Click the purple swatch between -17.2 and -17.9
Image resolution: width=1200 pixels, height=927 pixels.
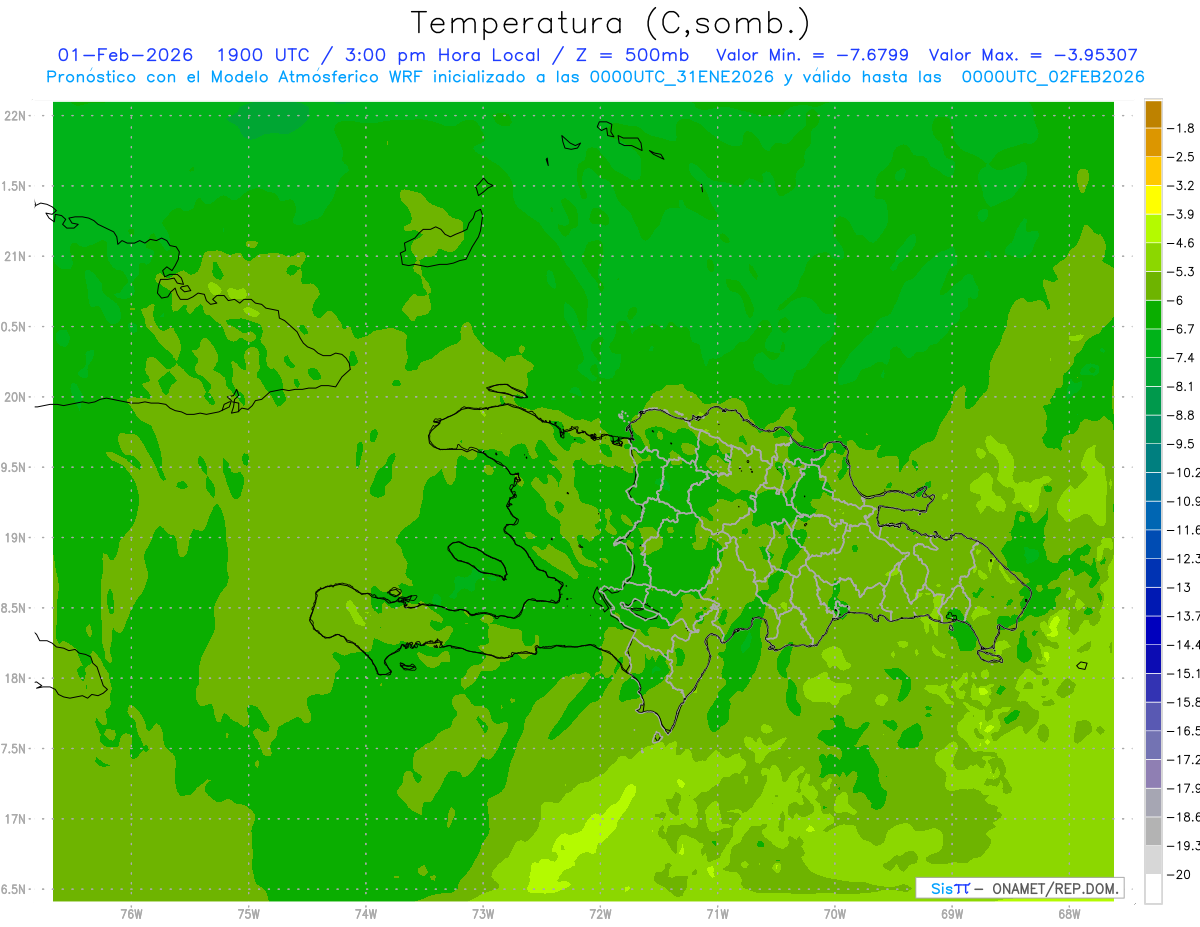click(x=1153, y=774)
